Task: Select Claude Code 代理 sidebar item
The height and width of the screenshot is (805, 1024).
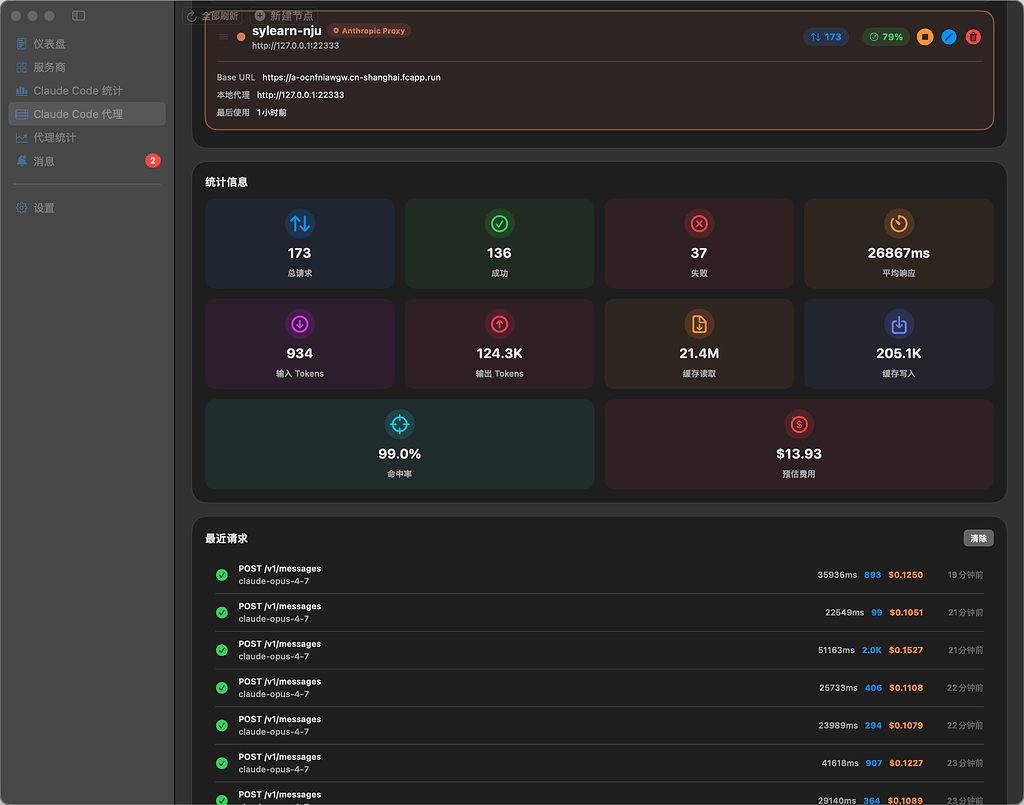Action: click(87, 114)
